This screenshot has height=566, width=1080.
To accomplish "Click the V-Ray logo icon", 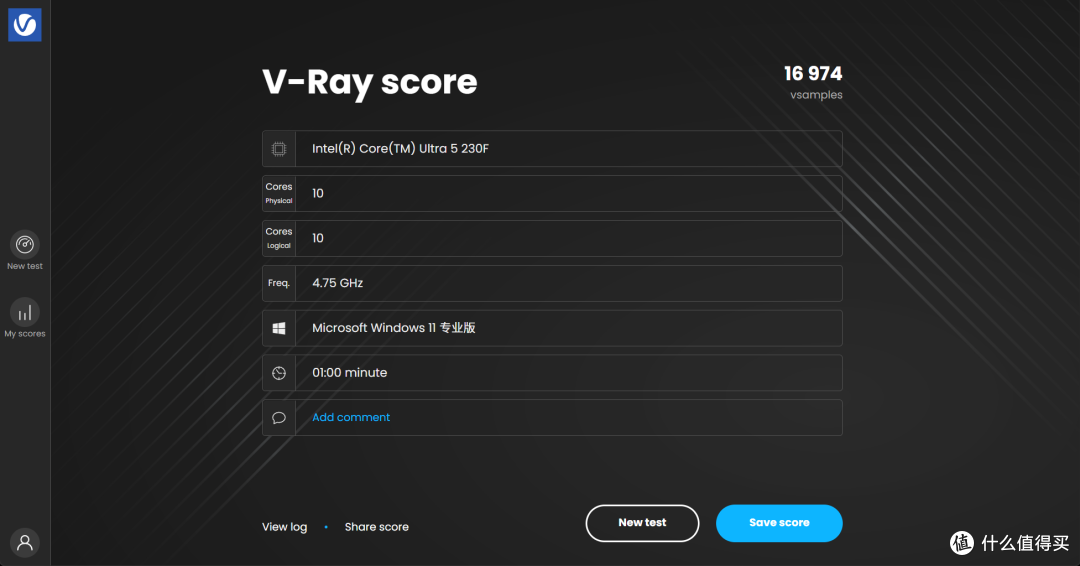I will (x=25, y=25).
